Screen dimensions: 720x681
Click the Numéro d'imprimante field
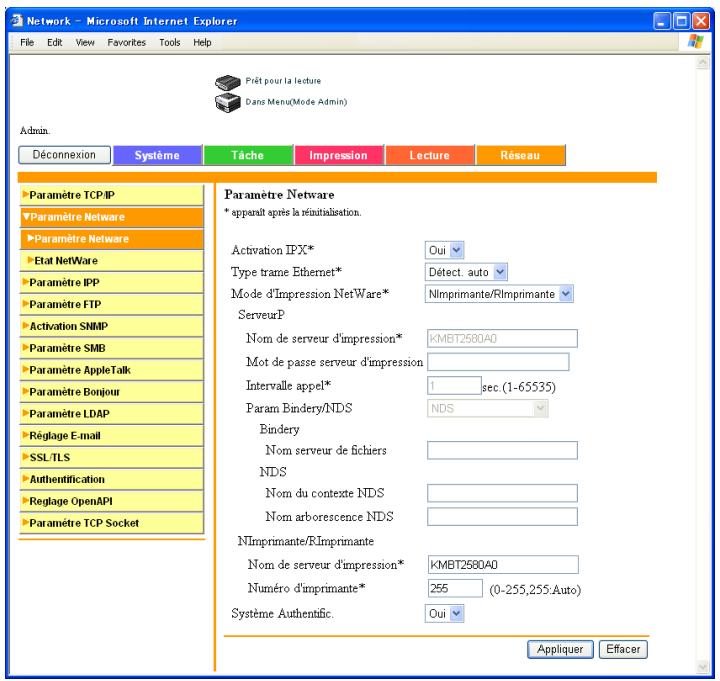click(455, 588)
